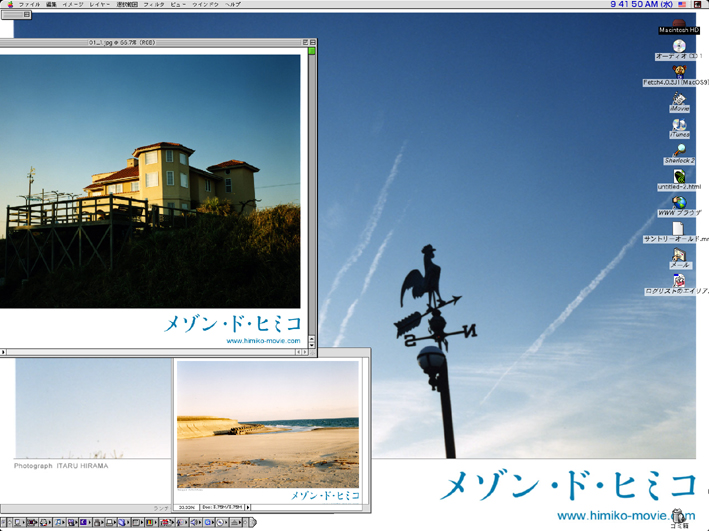Open the eject module in Control Strip
The height and width of the screenshot is (531, 709).
(x=234, y=522)
